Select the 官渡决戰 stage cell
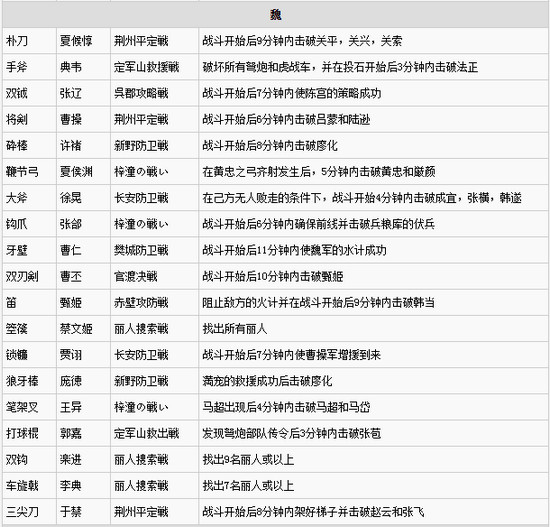 154,276
